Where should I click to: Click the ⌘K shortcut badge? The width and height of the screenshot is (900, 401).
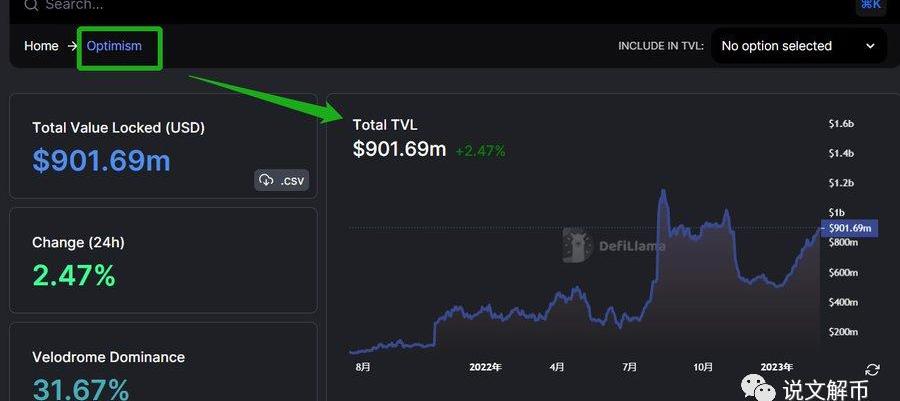[870, 5]
